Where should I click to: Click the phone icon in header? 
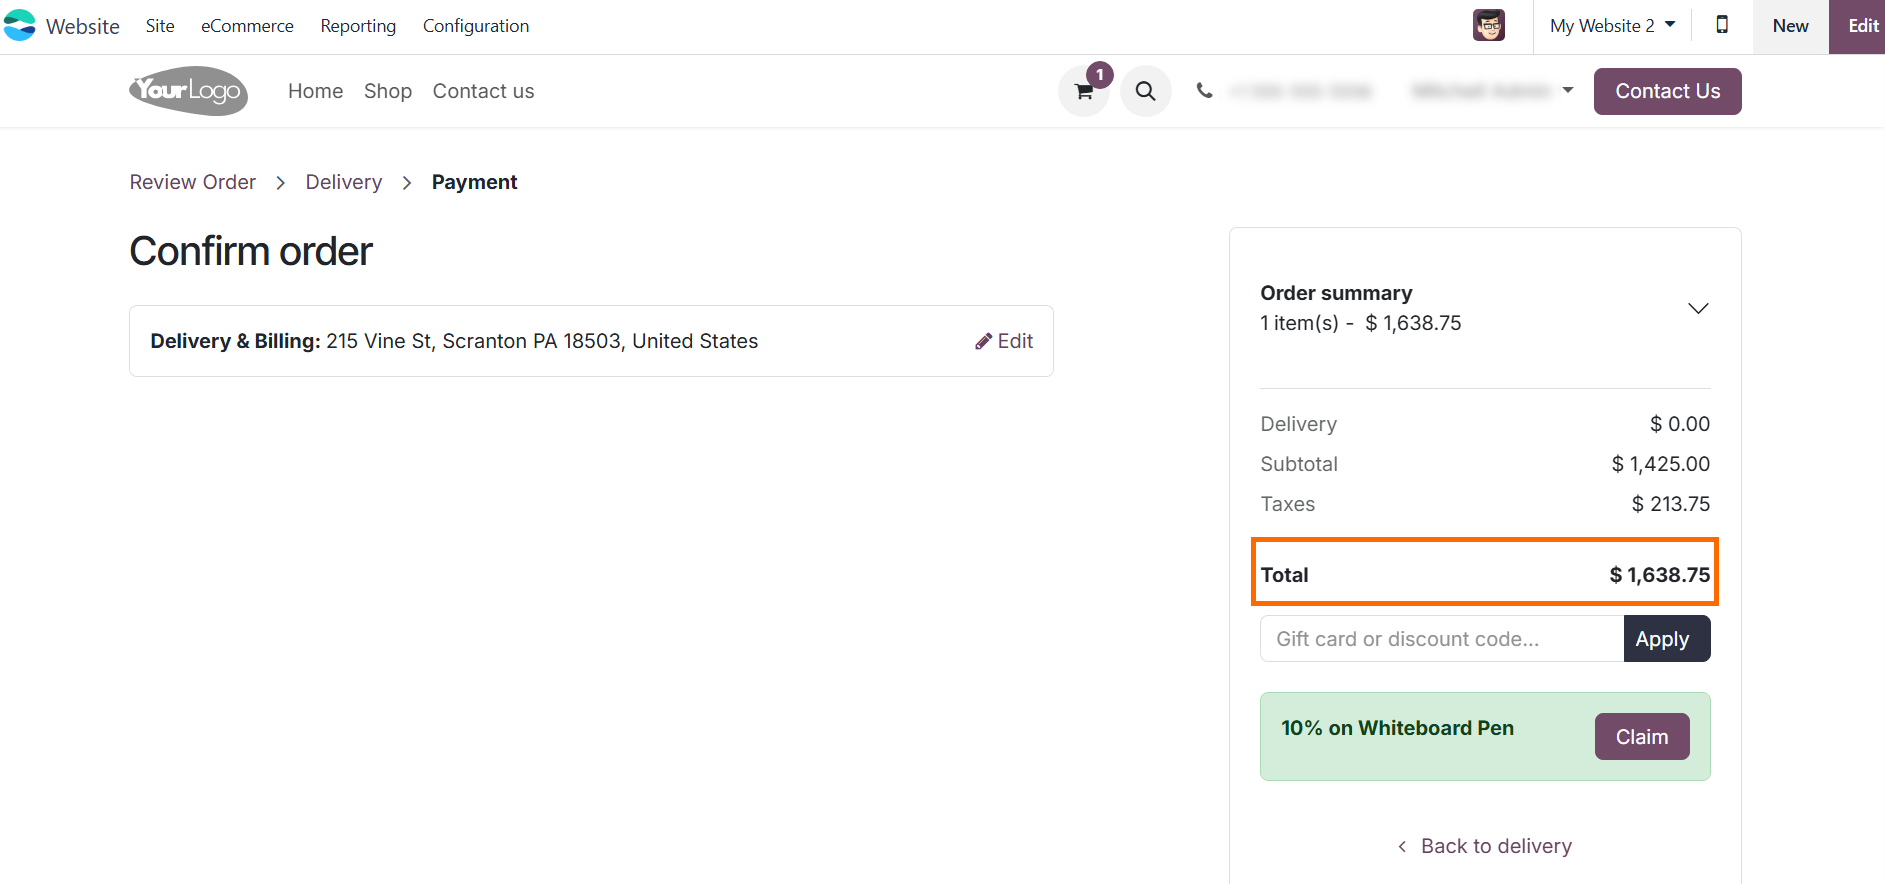tap(1204, 91)
